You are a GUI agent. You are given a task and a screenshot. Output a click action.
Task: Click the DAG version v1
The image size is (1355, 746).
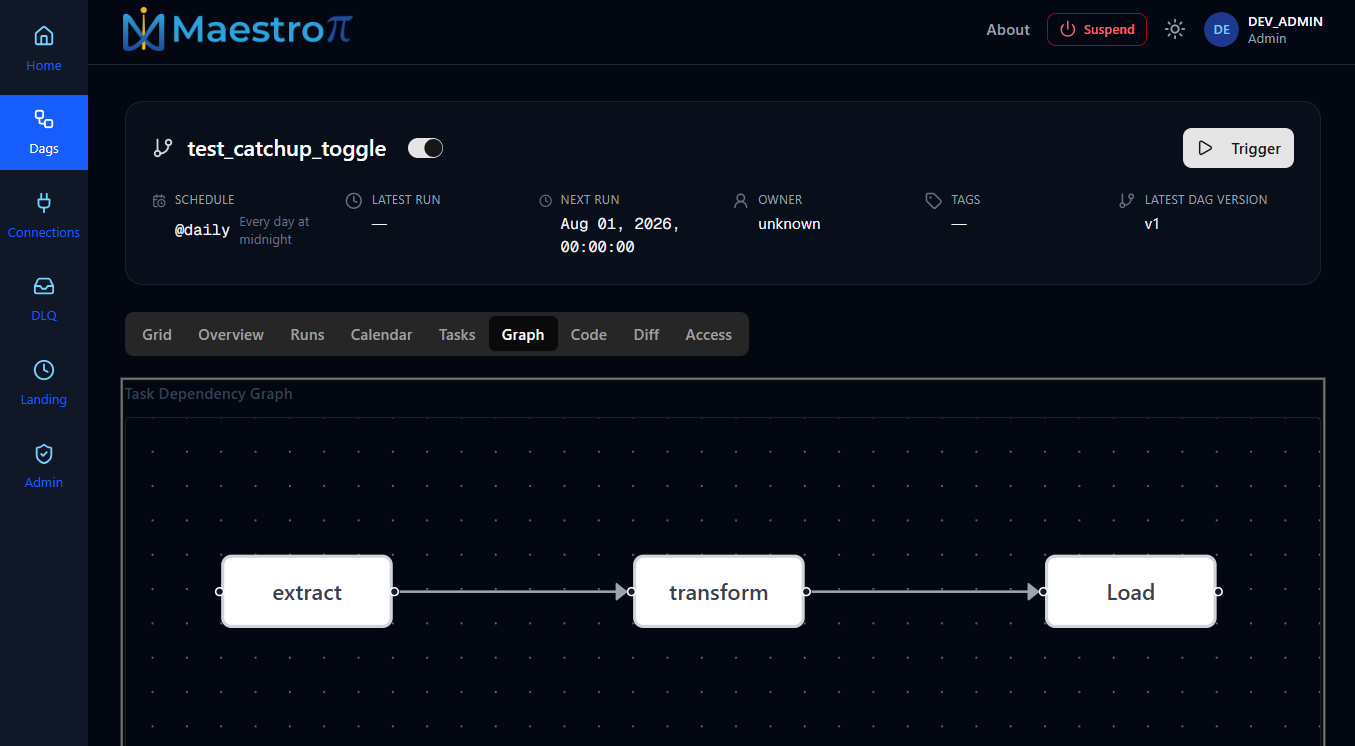1152,224
